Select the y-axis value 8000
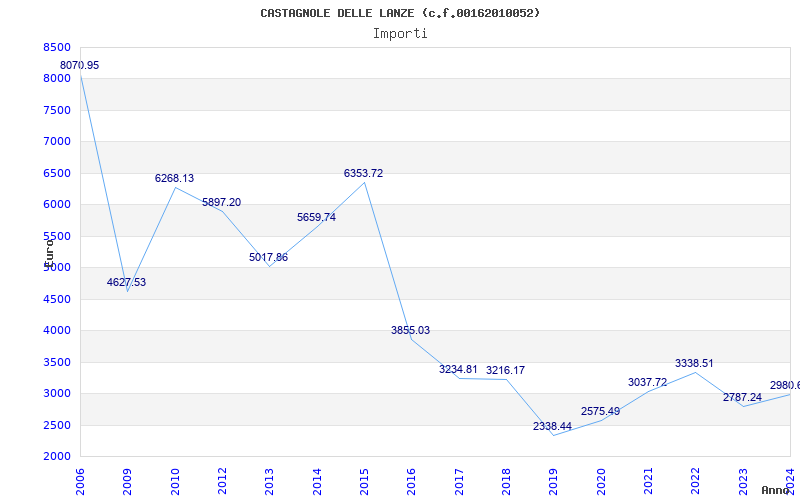This screenshot has height=500, width=800. (57, 79)
